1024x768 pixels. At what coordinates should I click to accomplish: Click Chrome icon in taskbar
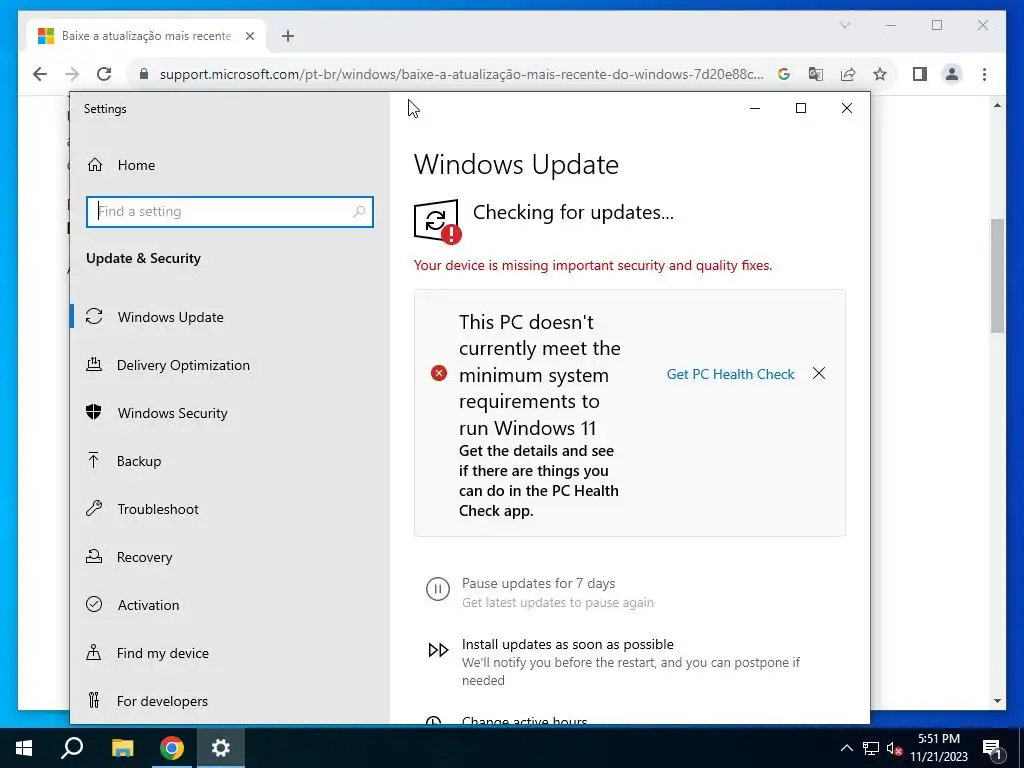pyautogui.click(x=172, y=748)
